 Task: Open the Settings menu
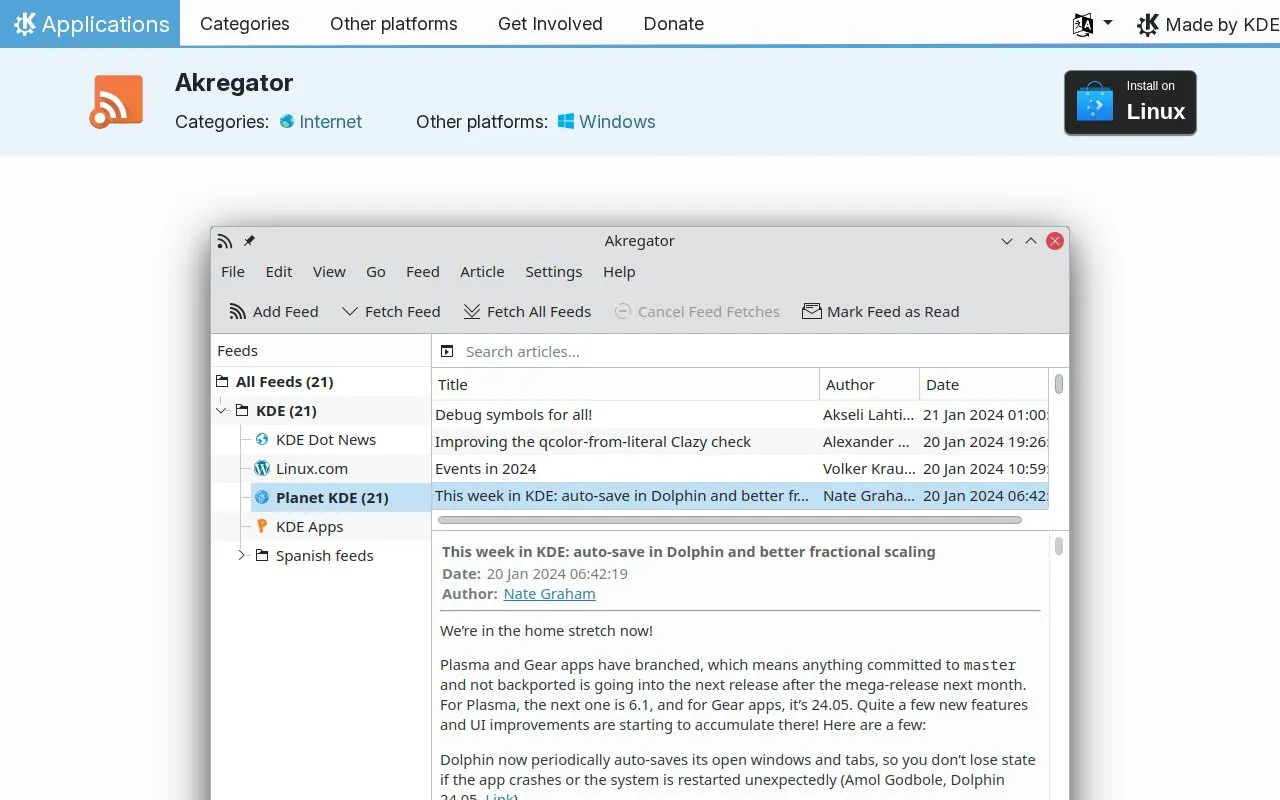554,272
